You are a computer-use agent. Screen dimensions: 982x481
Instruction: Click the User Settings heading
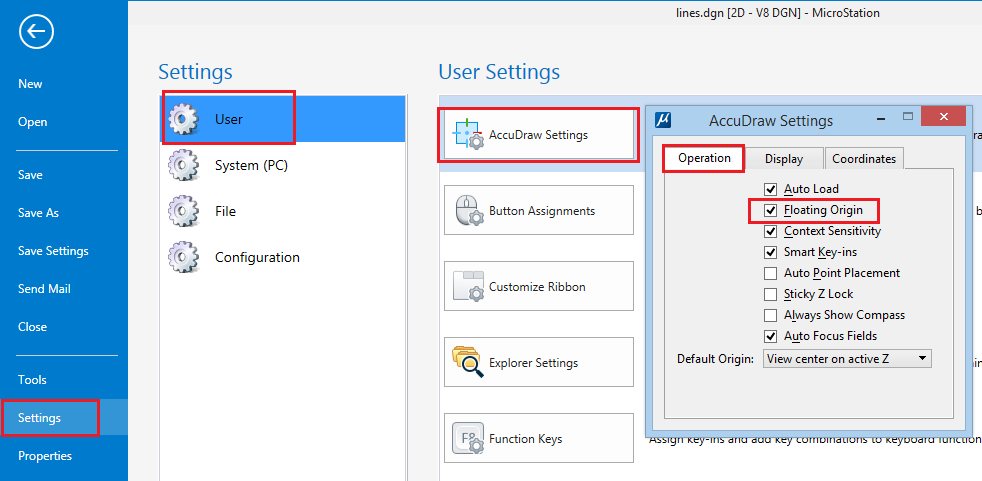(x=499, y=72)
